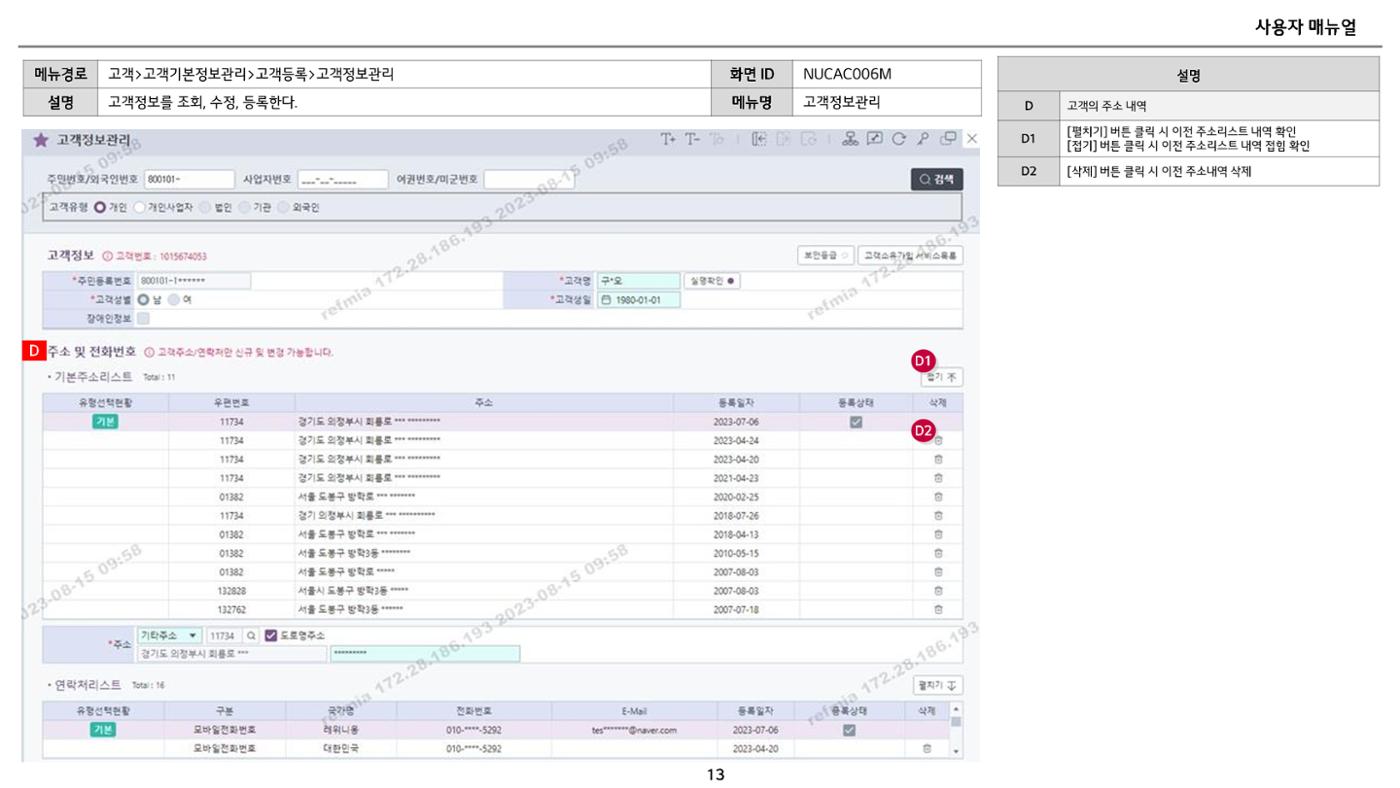
Task: Delete the 대한민국 contact row
Action: point(926,748)
